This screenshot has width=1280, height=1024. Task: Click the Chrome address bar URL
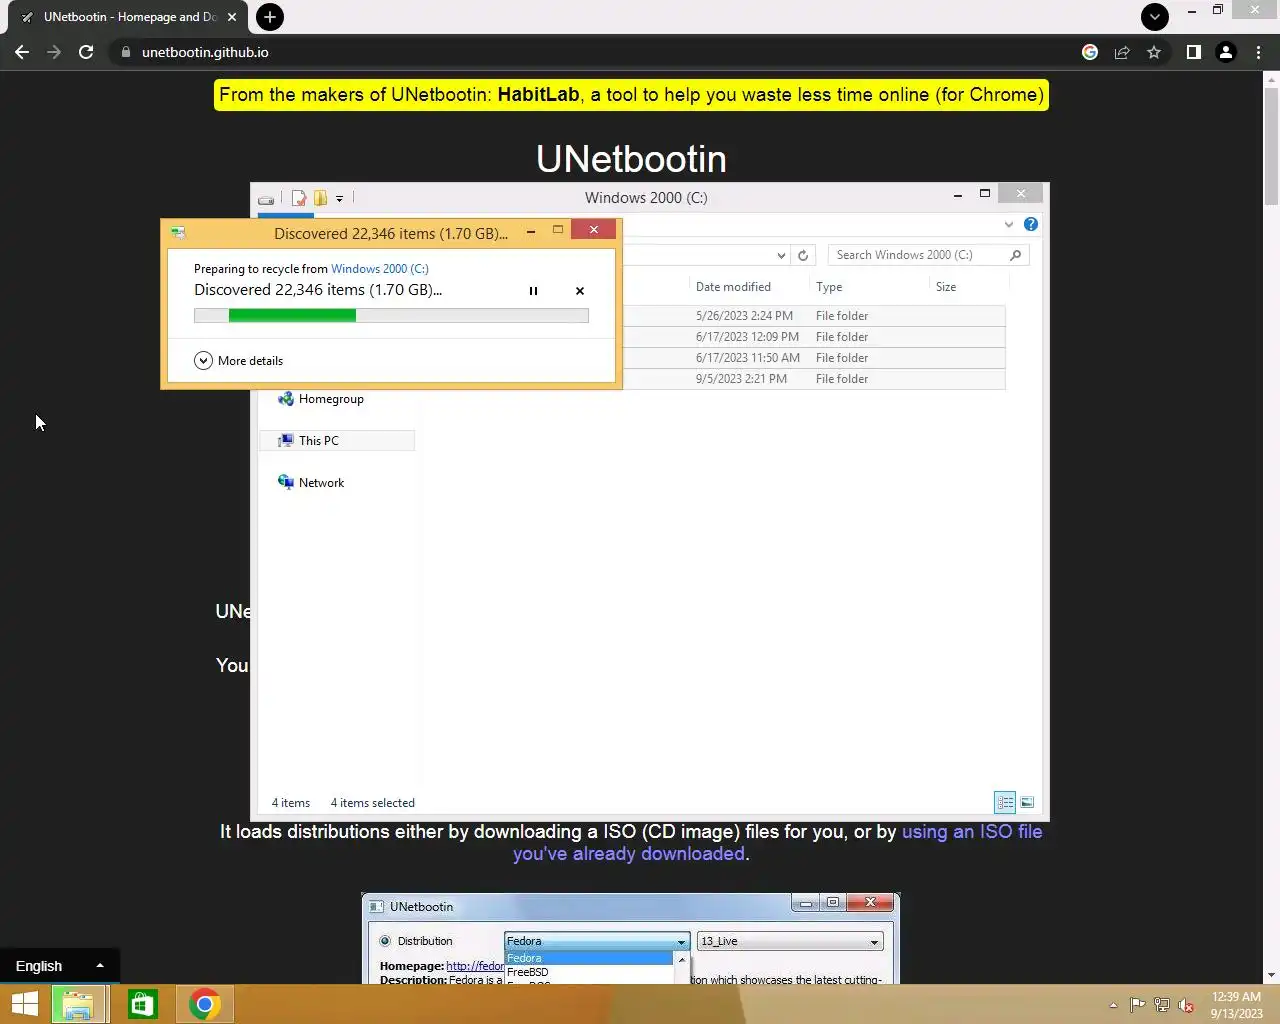point(205,52)
